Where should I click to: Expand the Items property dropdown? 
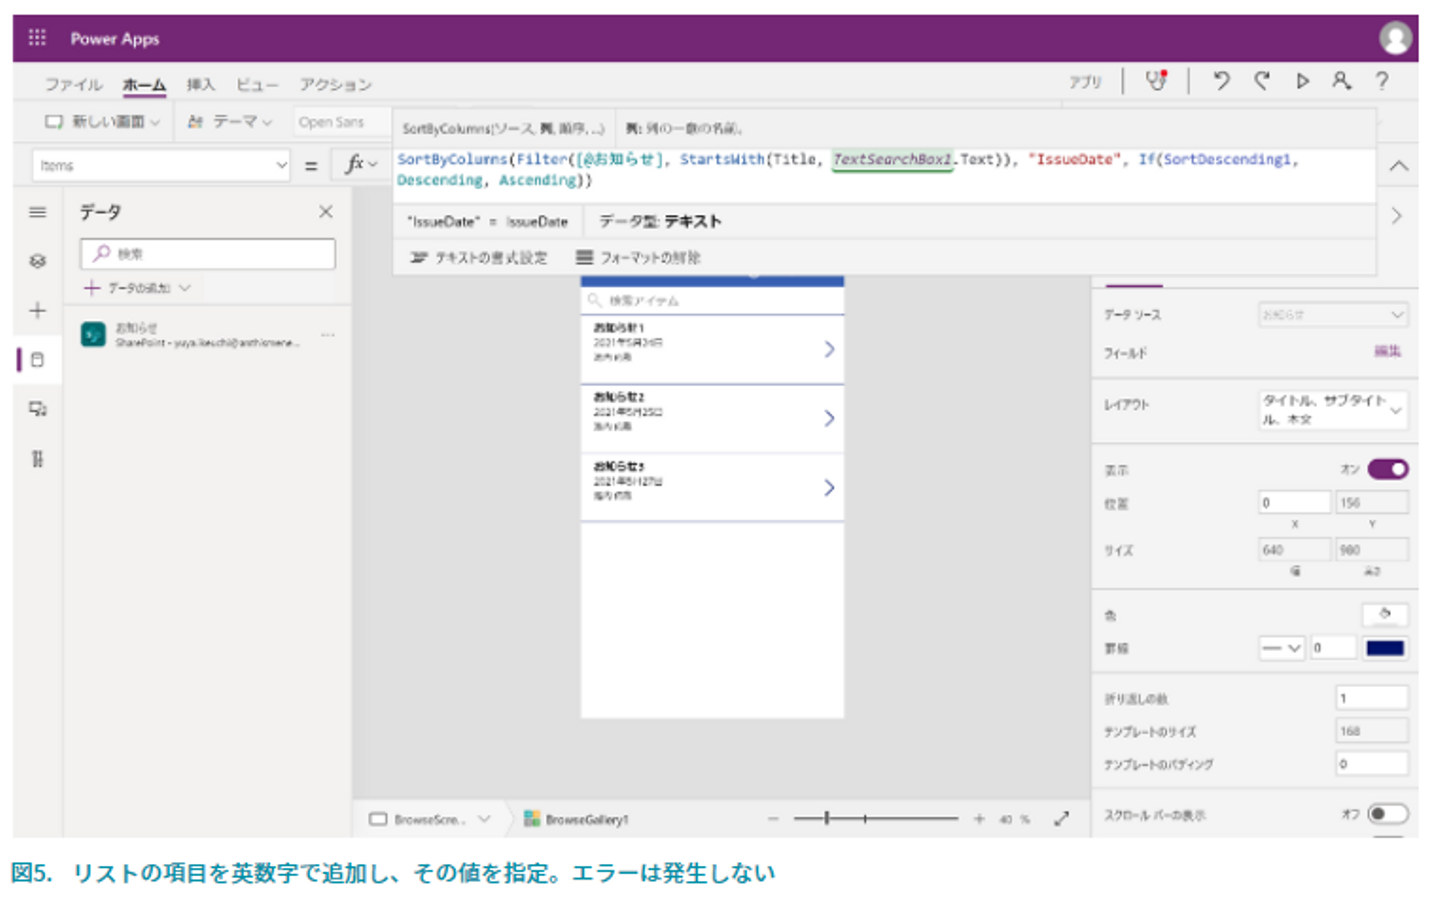(x=281, y=166)
